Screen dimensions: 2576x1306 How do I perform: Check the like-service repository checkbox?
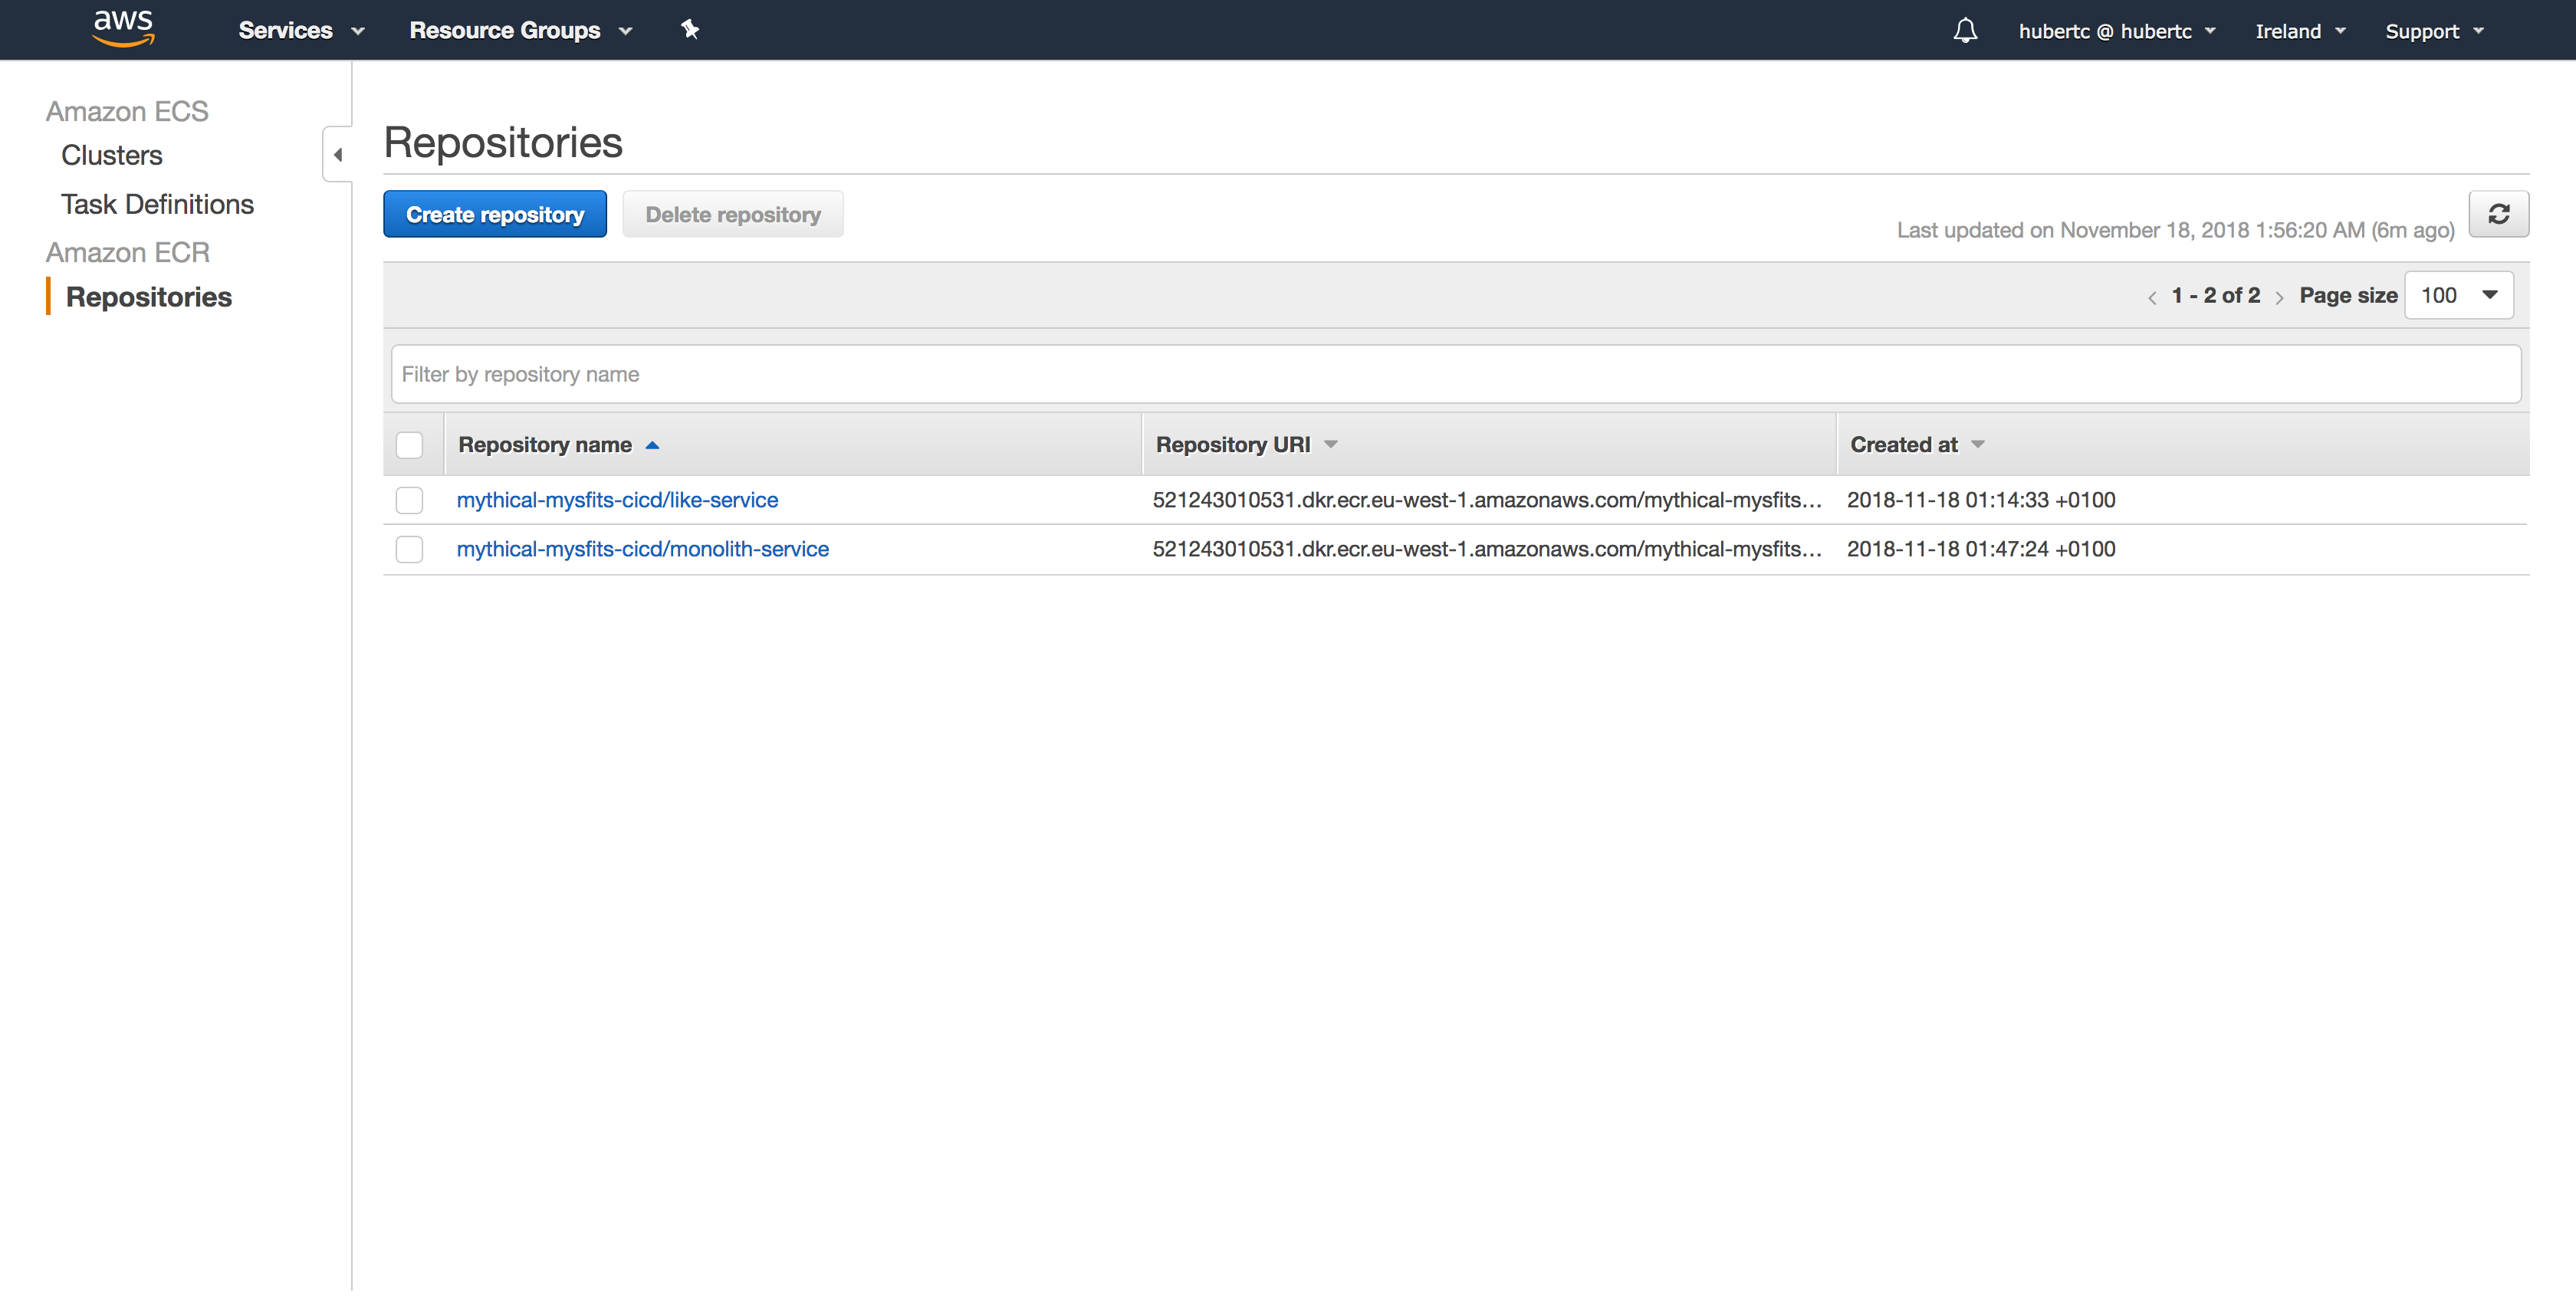pos(409,500)
